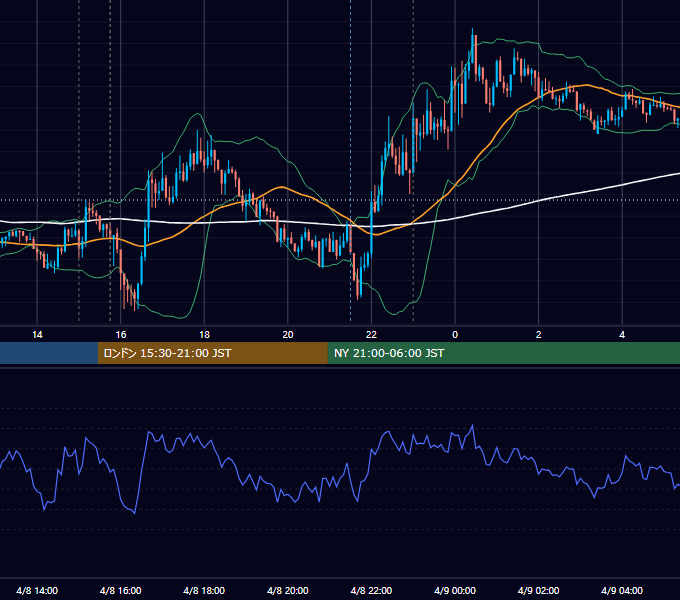Click the 2 hour label on price chart axis

539,335
